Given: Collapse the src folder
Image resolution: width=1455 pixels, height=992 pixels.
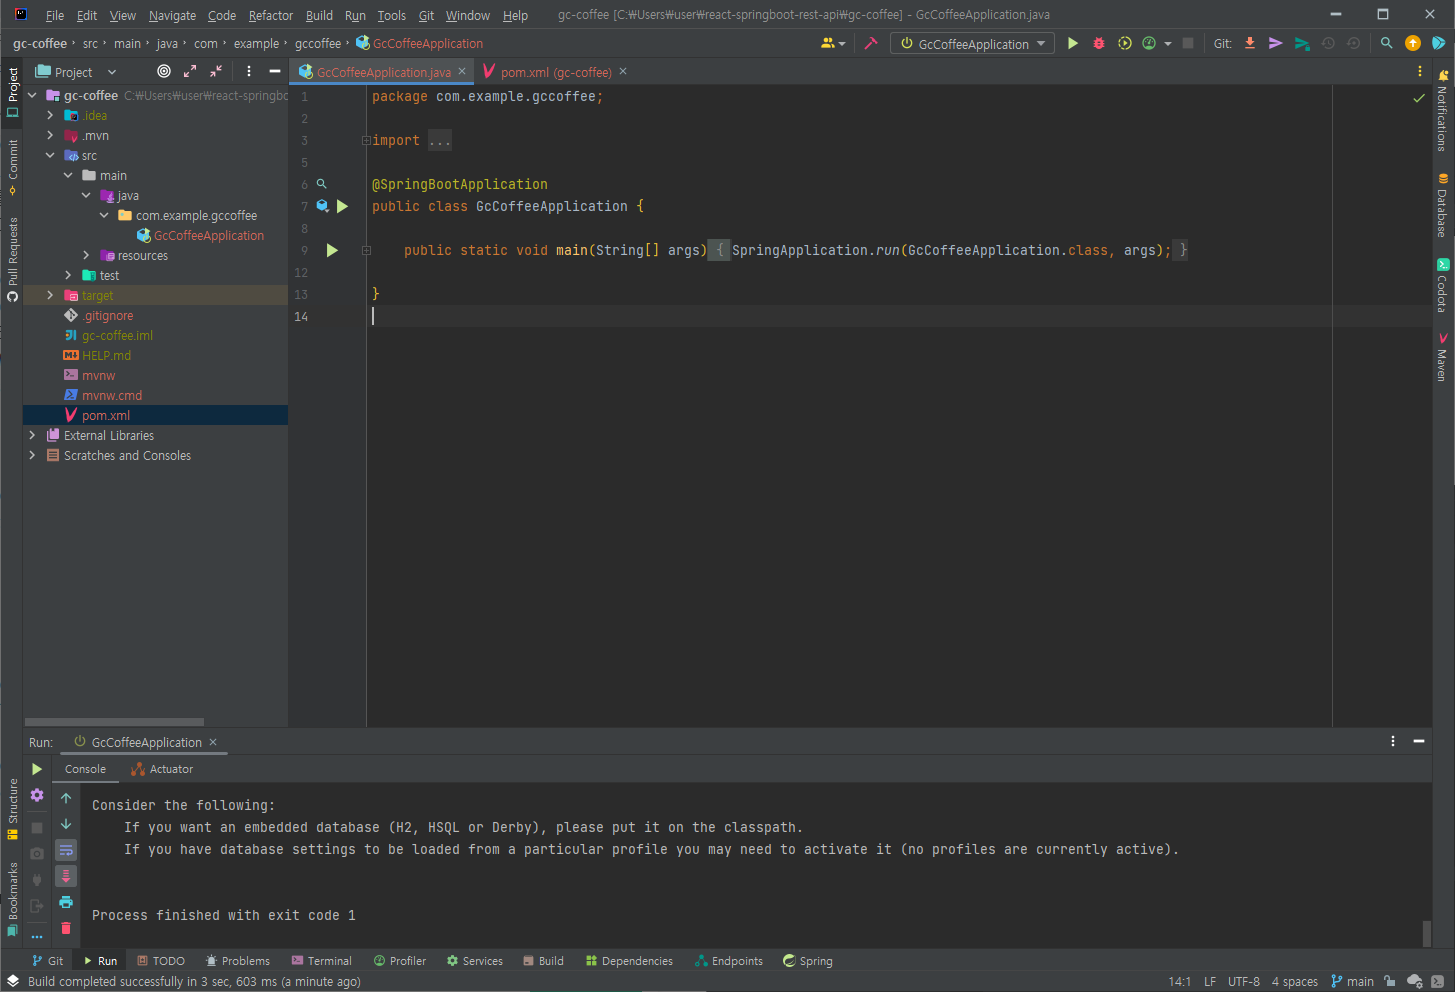Looking at the screenshot, I should 50,155.
